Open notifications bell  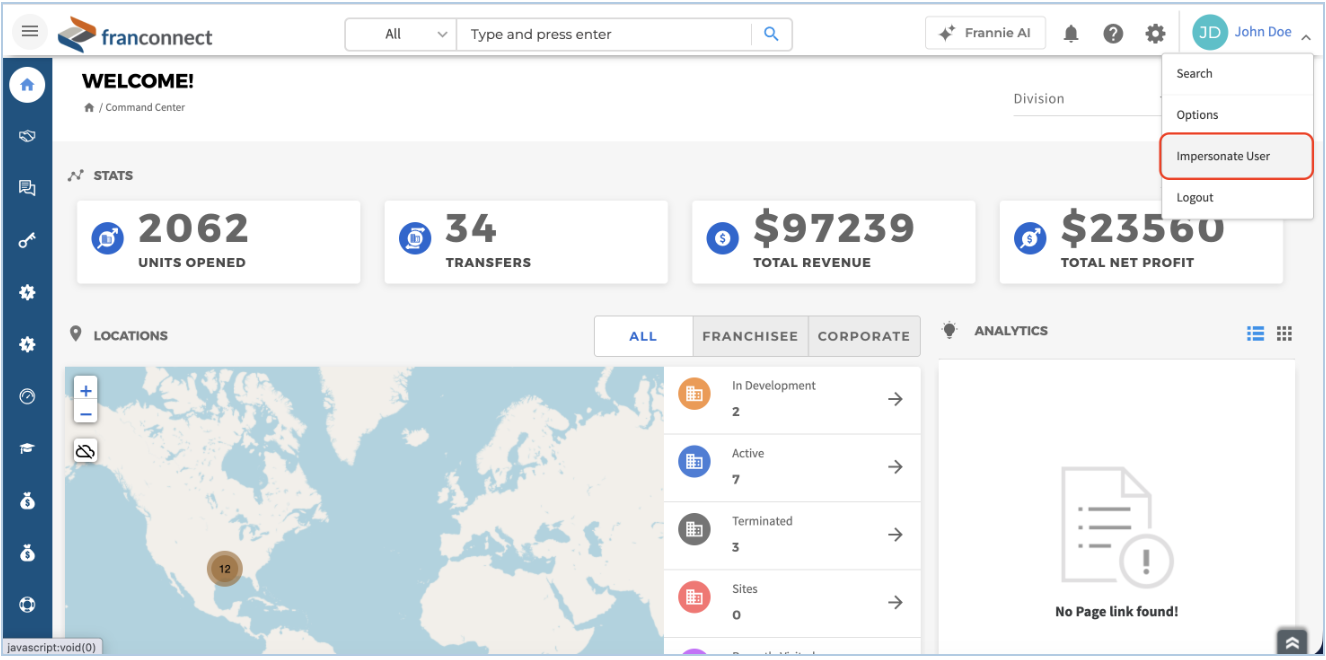coord(1071,34)
